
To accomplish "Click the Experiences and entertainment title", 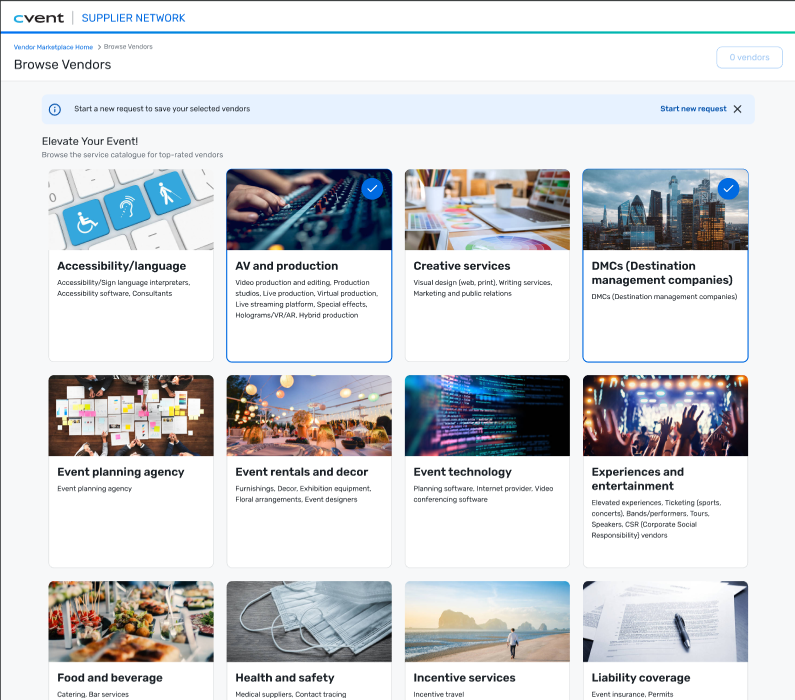I will click(638, 479).
